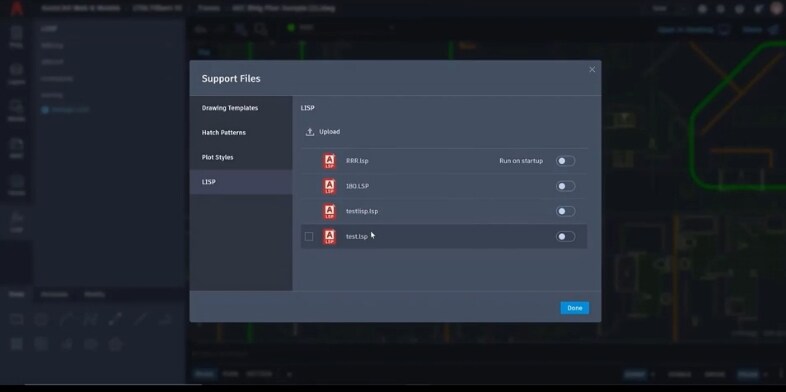Select the test.lsp file name
The width and height of the screenshot is (786, 392).
click(356, 237)
